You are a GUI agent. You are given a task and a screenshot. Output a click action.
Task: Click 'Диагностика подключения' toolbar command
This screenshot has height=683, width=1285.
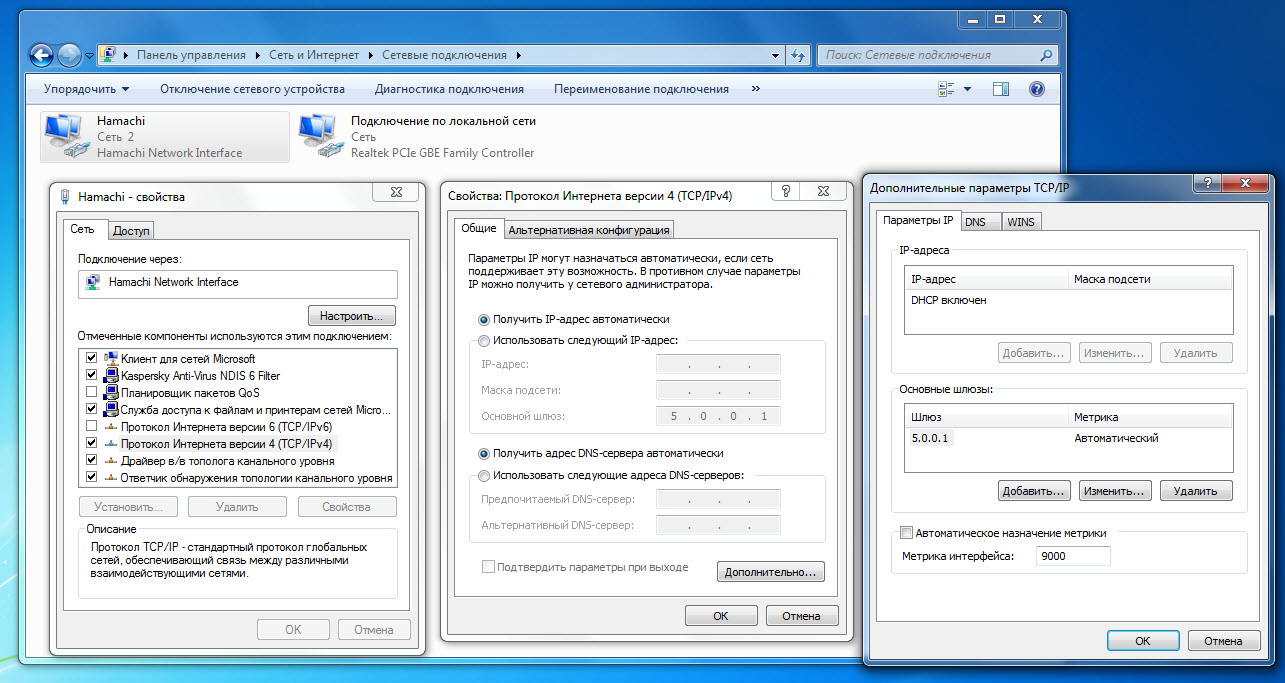(x=449, y=89)
